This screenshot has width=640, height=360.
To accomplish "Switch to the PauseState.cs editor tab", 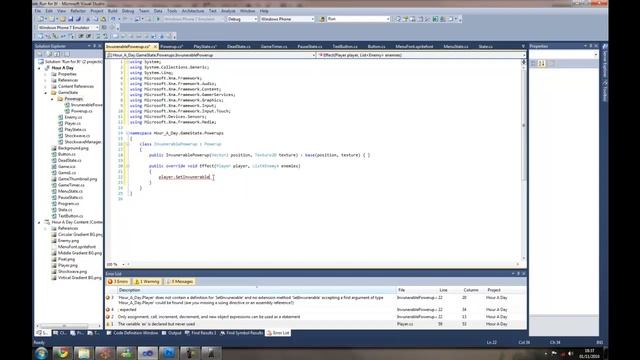I will click(x=310, y=47).
